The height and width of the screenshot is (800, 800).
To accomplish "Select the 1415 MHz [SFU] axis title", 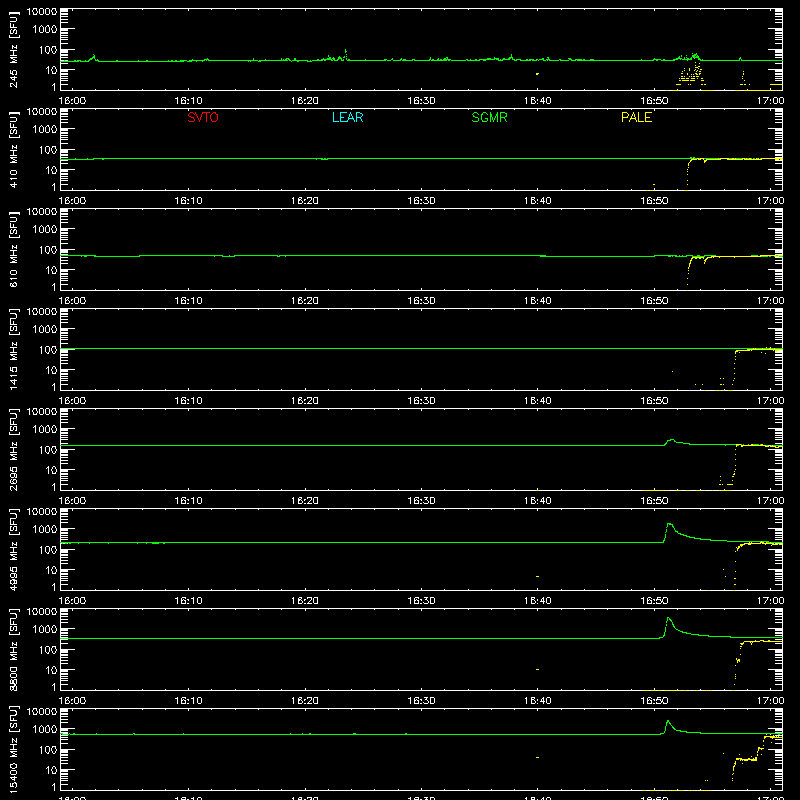I will 13,349.
